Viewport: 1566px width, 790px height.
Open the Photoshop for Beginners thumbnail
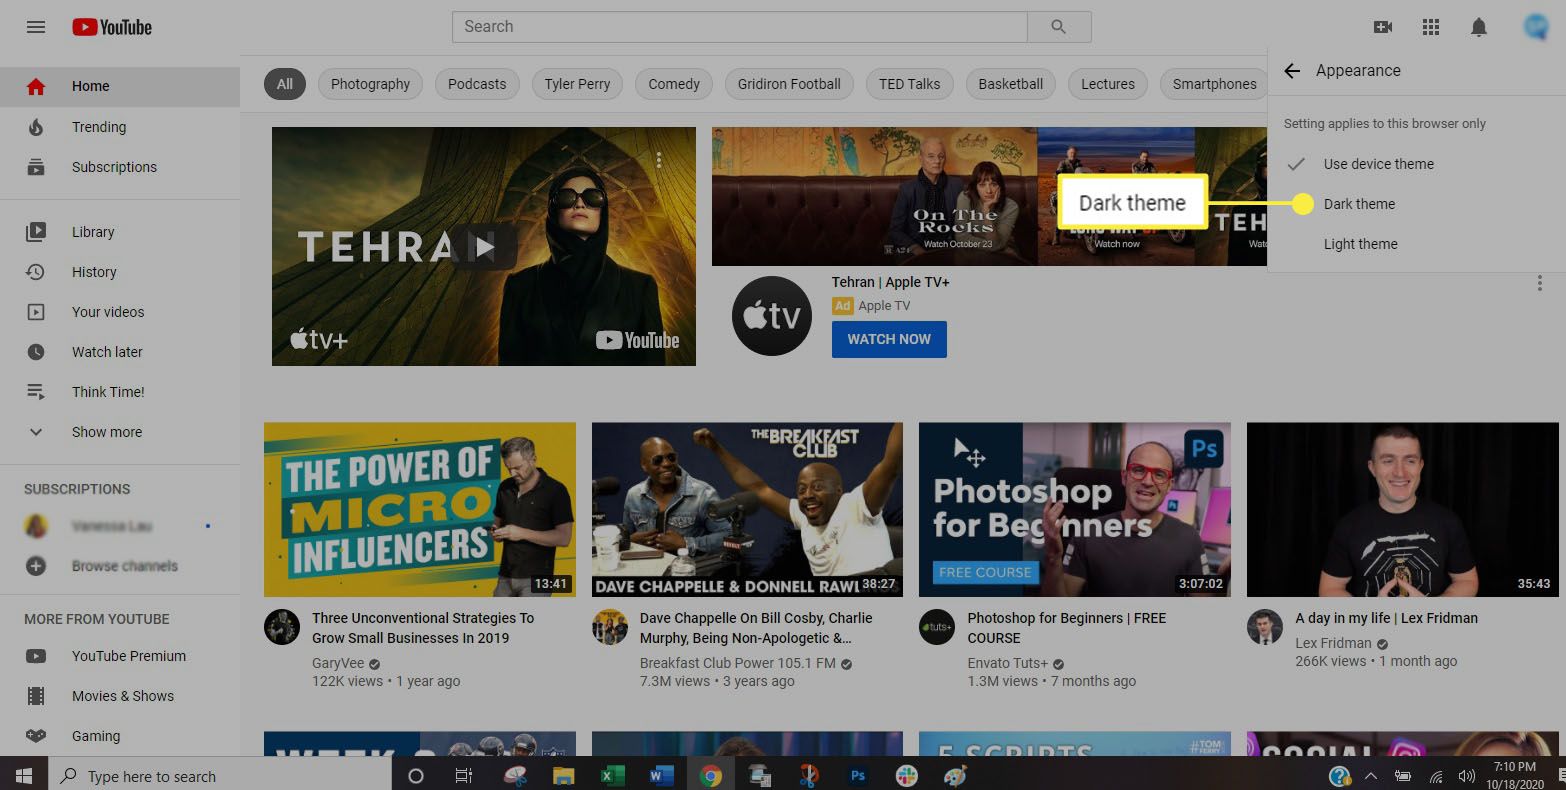pos(1075,510)
